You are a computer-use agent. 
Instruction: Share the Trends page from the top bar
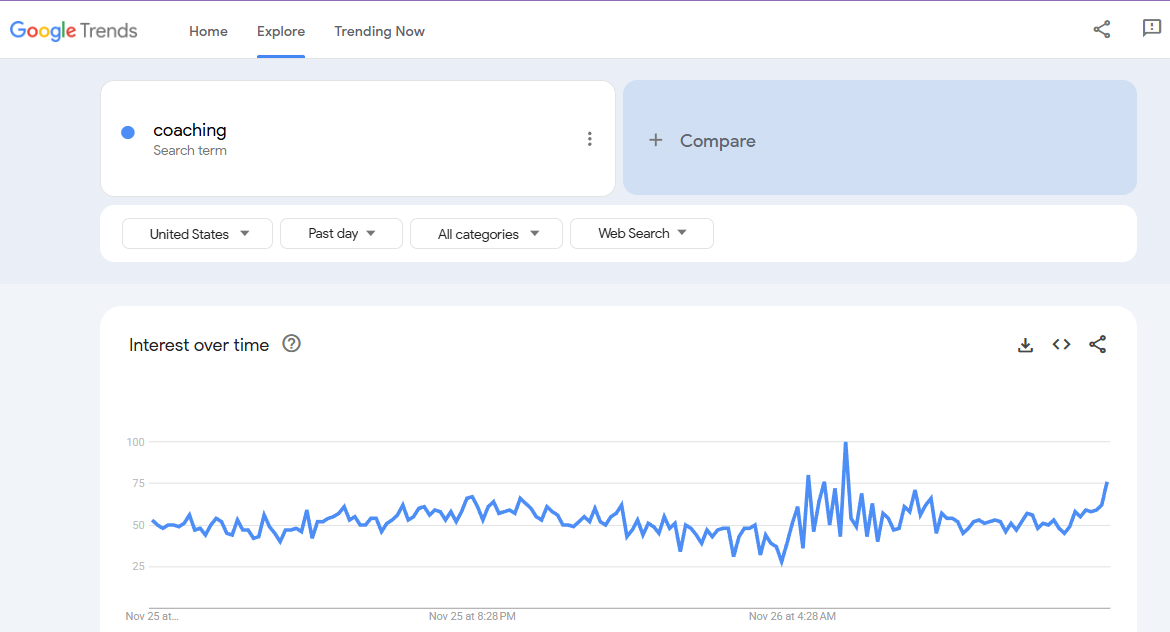pos(1101,30)
